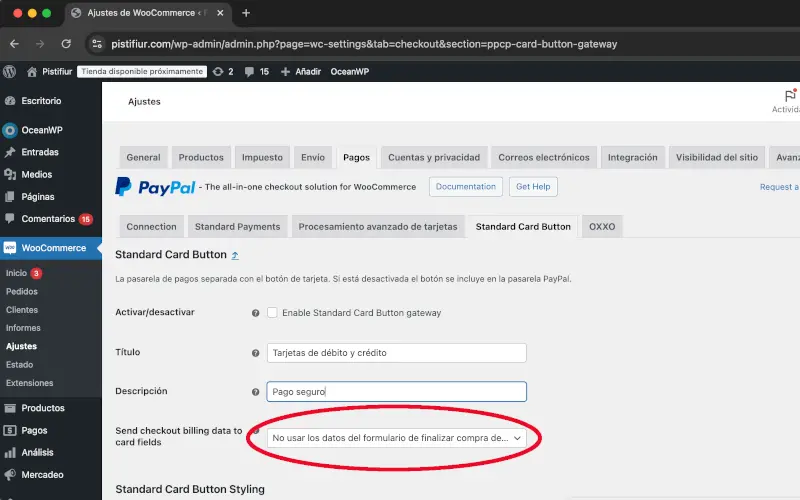Open Extensiones under WooCommerce
Viewport: 800px width, 500px height.
(x=30, y=383)
